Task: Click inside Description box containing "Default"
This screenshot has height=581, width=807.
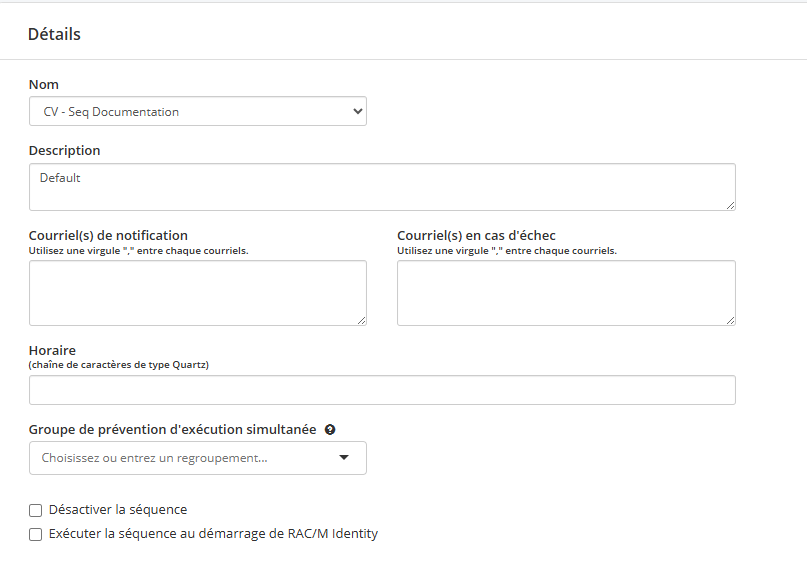Action: click(380, 186)
